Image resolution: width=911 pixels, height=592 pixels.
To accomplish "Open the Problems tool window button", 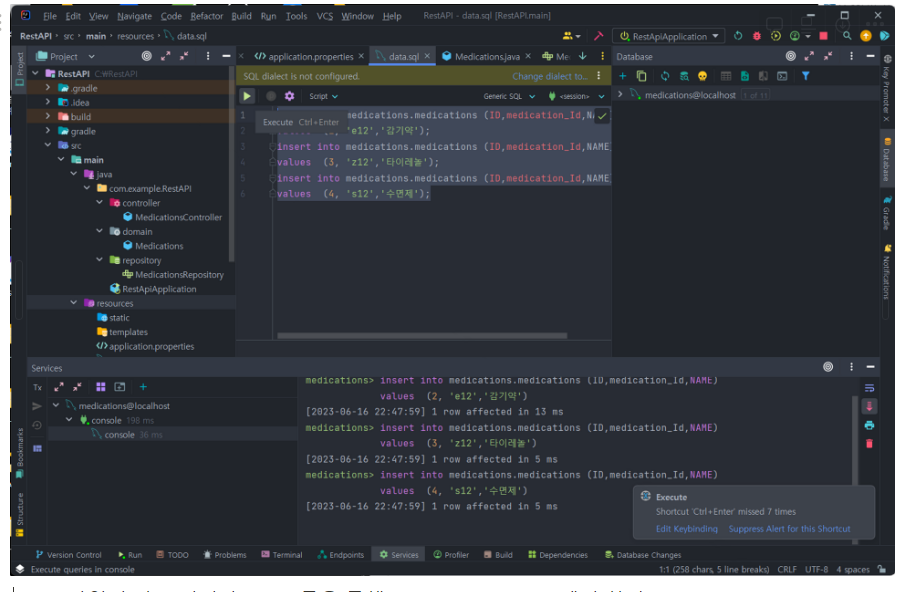I will [225, 555].
